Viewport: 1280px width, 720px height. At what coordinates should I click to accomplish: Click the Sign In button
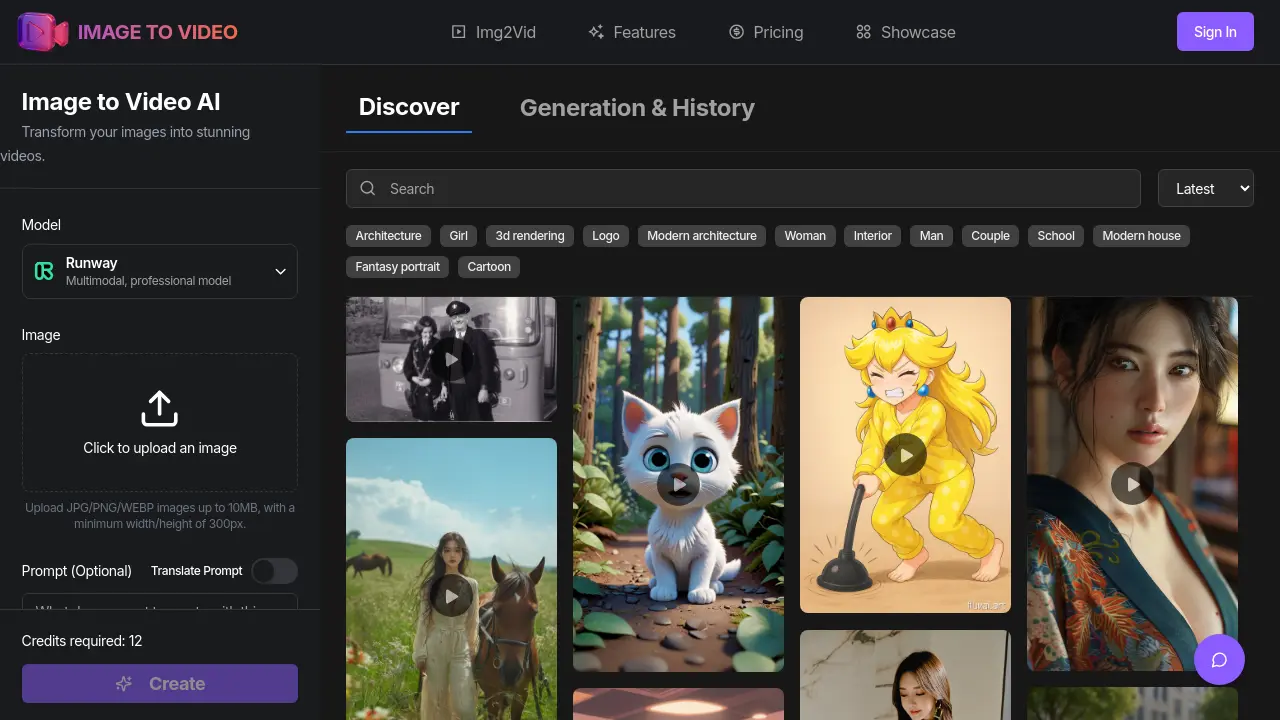1215,32
